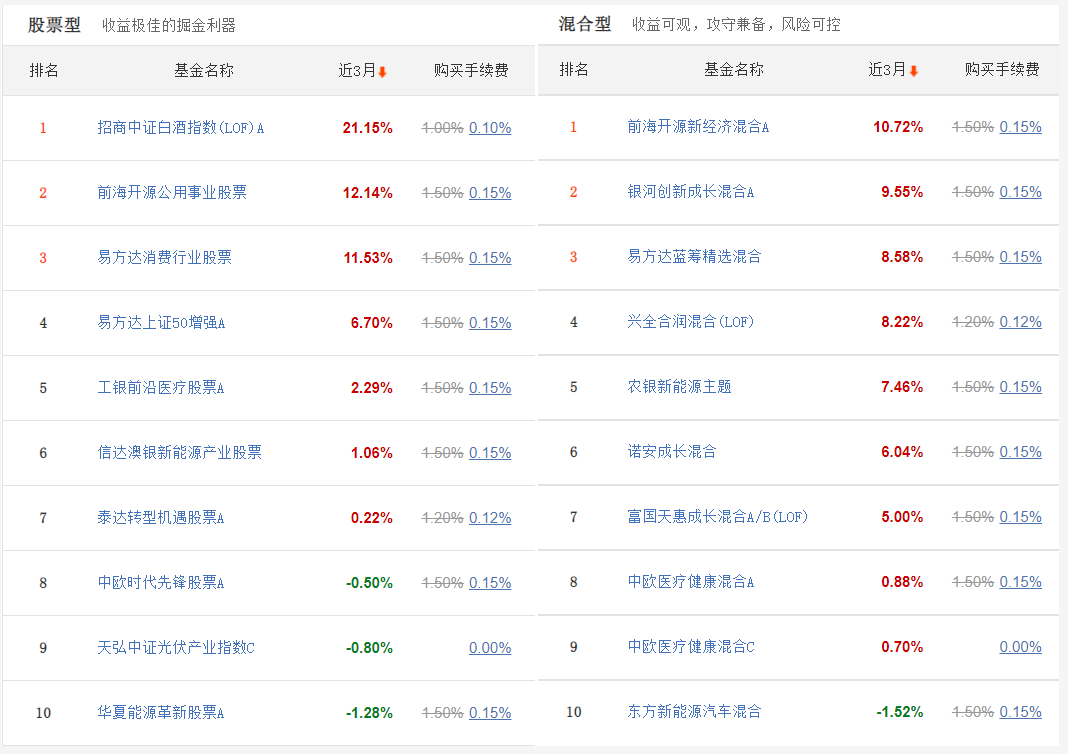Click the 排名 column header of 股票型
The image size is (1068, 754).
[42, 70]
